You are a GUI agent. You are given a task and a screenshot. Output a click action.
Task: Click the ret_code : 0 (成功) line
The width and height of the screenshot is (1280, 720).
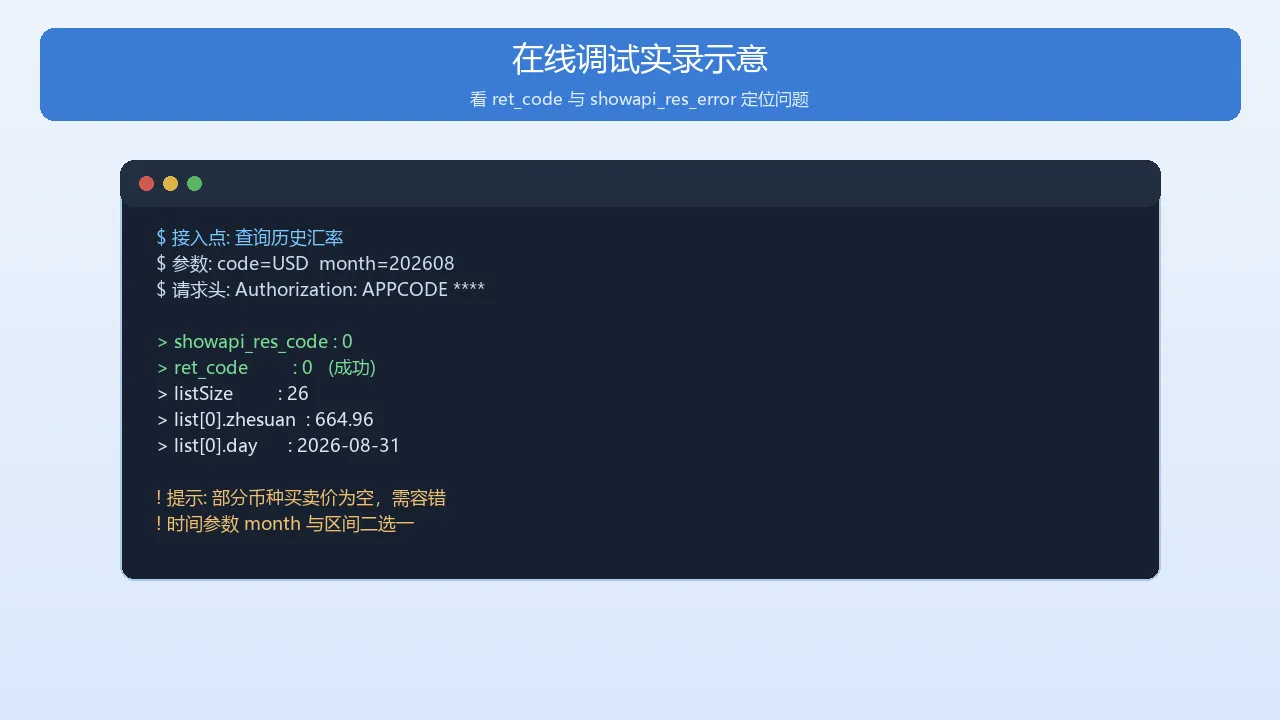click(x=266, y=368)
